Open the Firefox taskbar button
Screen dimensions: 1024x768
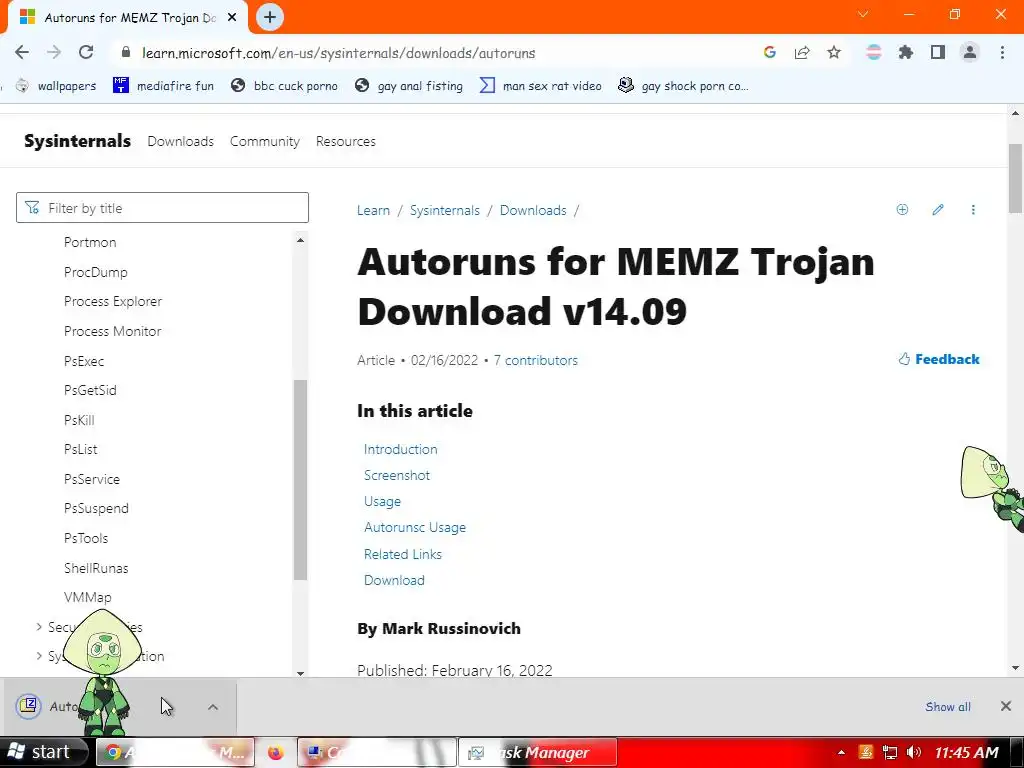[275, 752]
